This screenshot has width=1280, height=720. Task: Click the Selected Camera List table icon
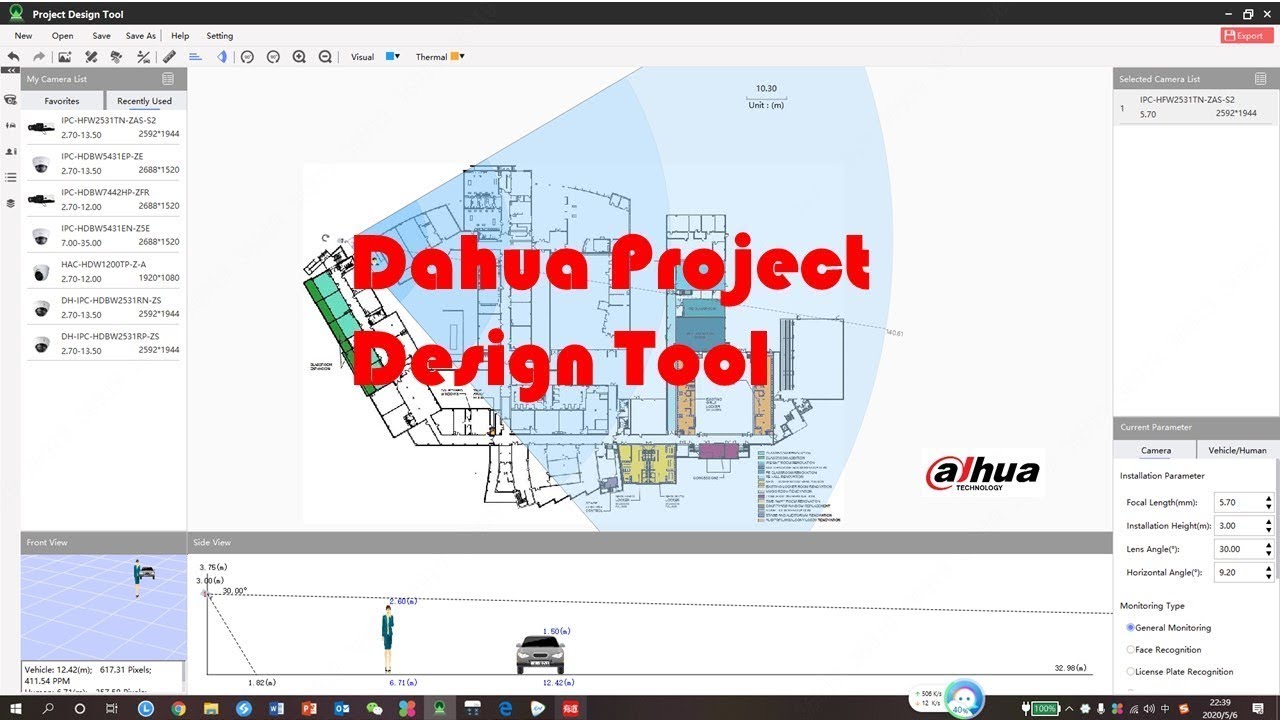(1260, 79)
